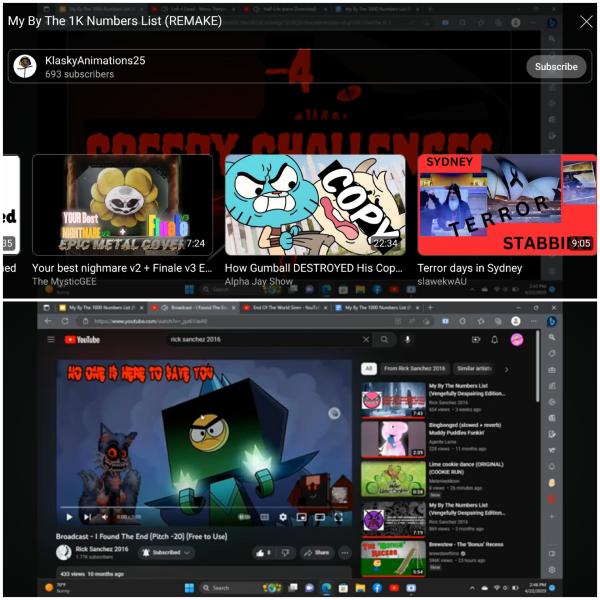Open the YouTube guide hamburger menu
The width and height of the screenshot is (600, 600).
point(51,339)
